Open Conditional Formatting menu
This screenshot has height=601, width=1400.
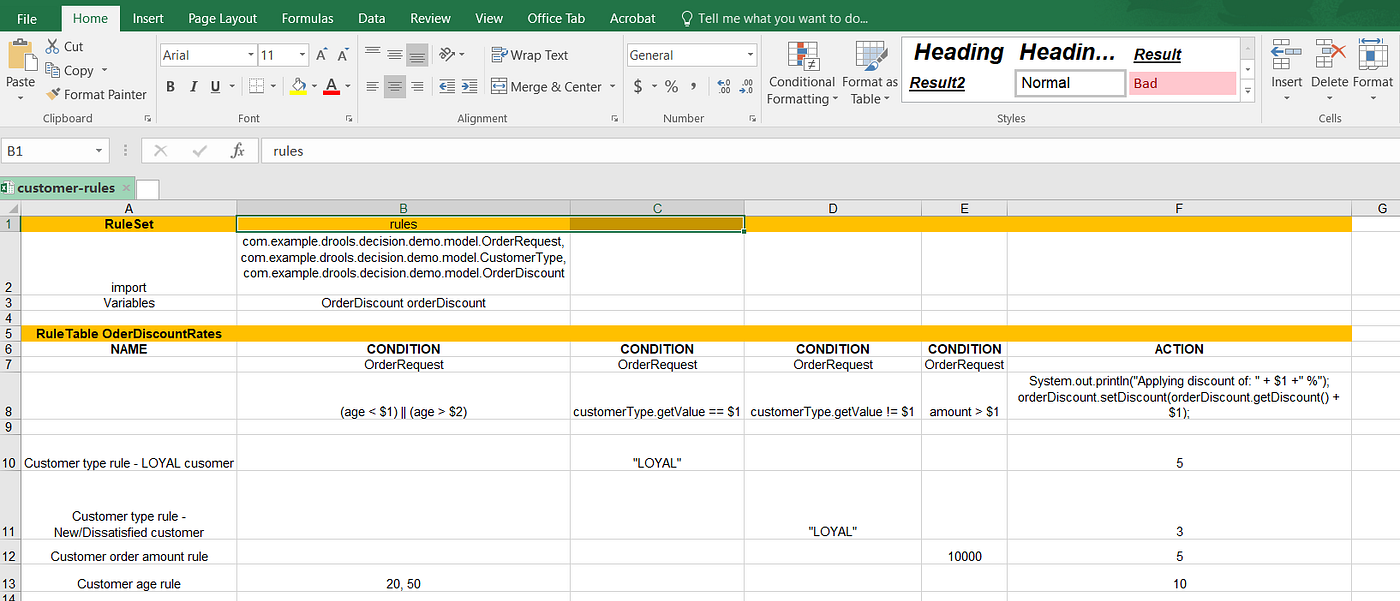[800, 73]
